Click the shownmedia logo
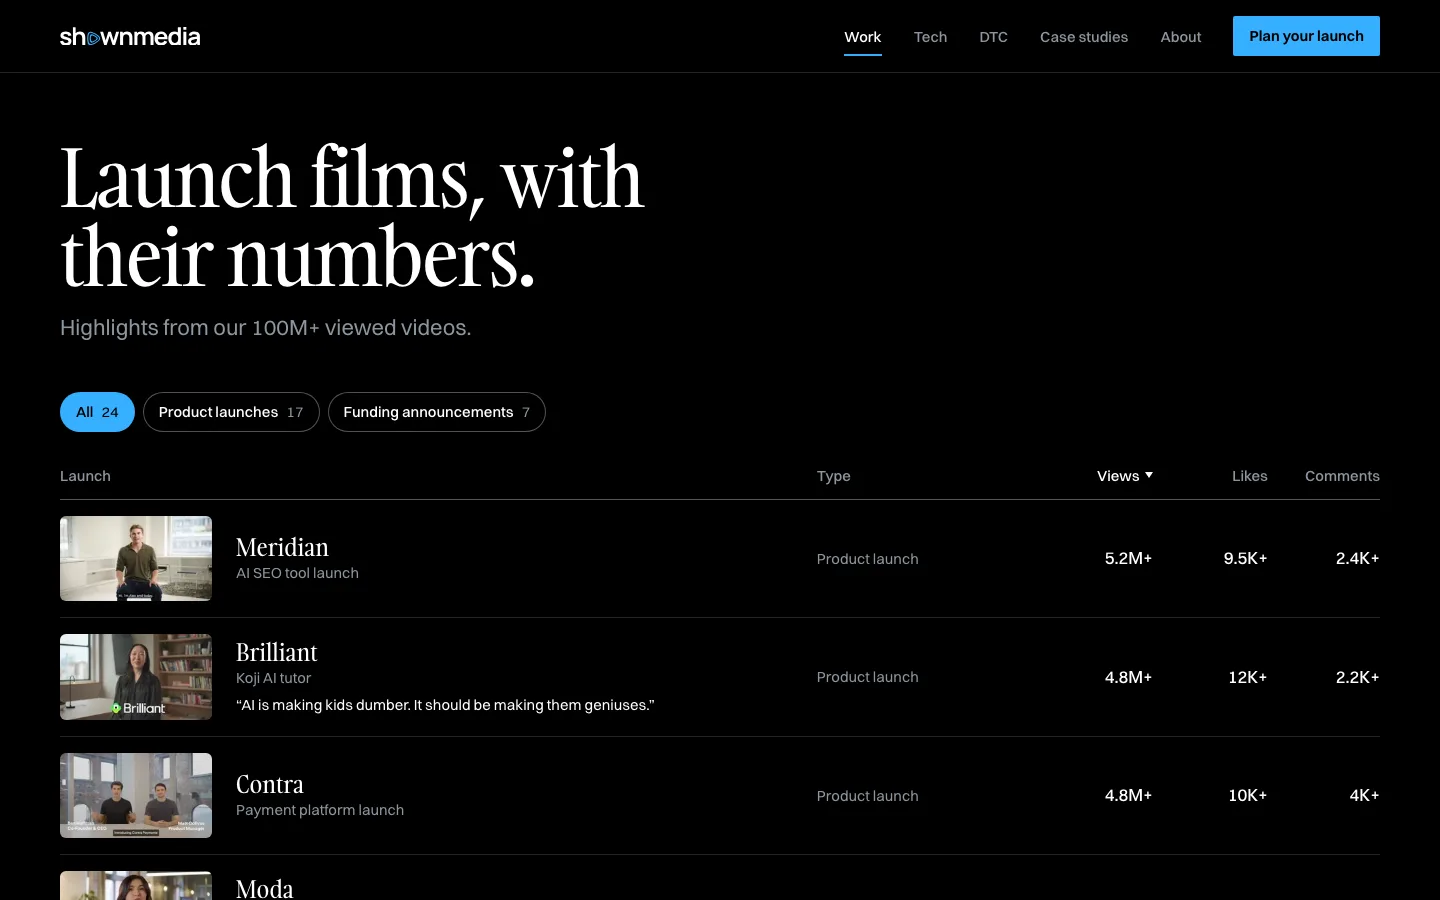Image resolution: width=1440 pixels, height=900 pixels. tap(130, 37)
